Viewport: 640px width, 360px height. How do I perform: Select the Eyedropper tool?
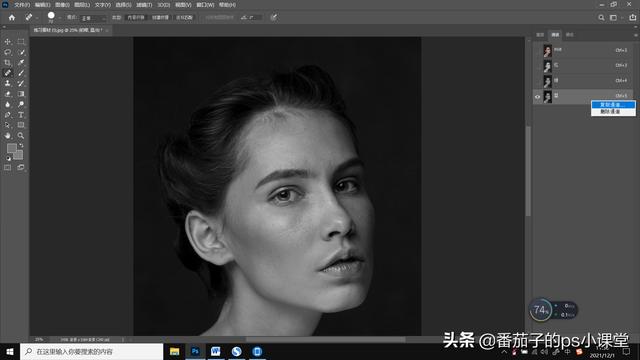pos(21,62)
